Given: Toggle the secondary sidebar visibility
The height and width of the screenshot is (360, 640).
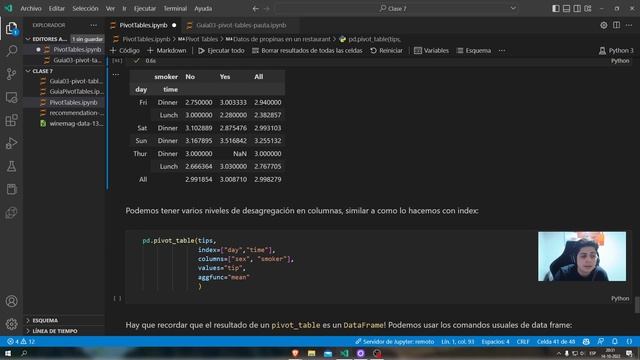Looking at the screenshot, I should point(577,9).
